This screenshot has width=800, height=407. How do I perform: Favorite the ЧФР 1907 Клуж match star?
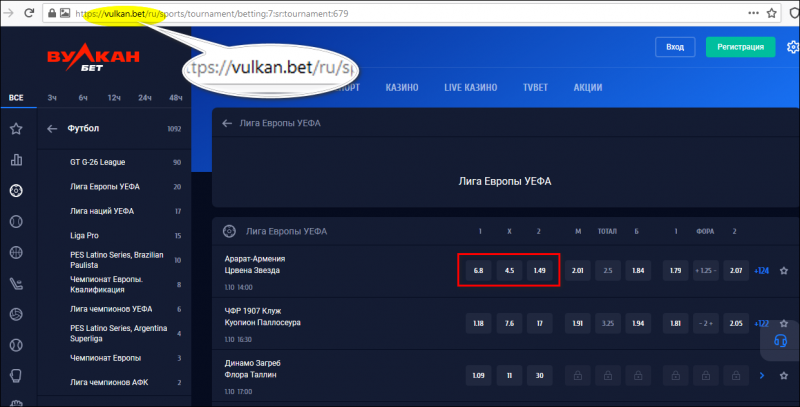(x=784, y=323)
